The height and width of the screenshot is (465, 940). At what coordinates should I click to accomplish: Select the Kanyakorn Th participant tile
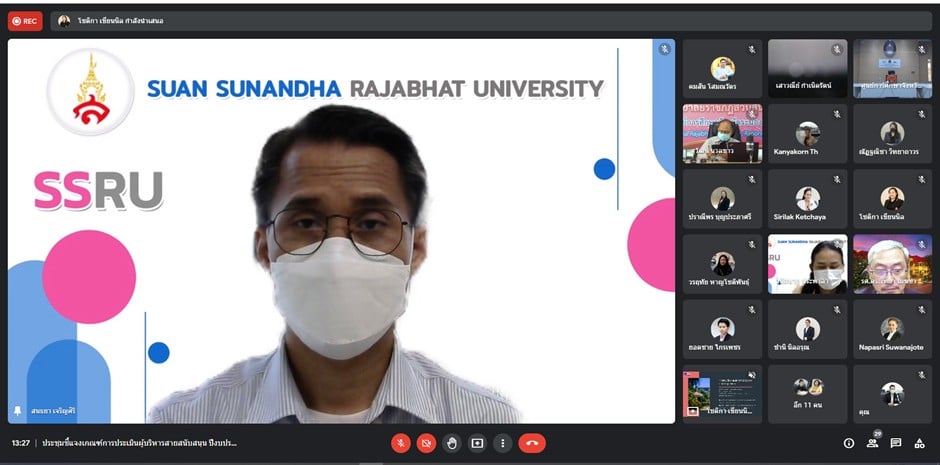coord(807,134)
